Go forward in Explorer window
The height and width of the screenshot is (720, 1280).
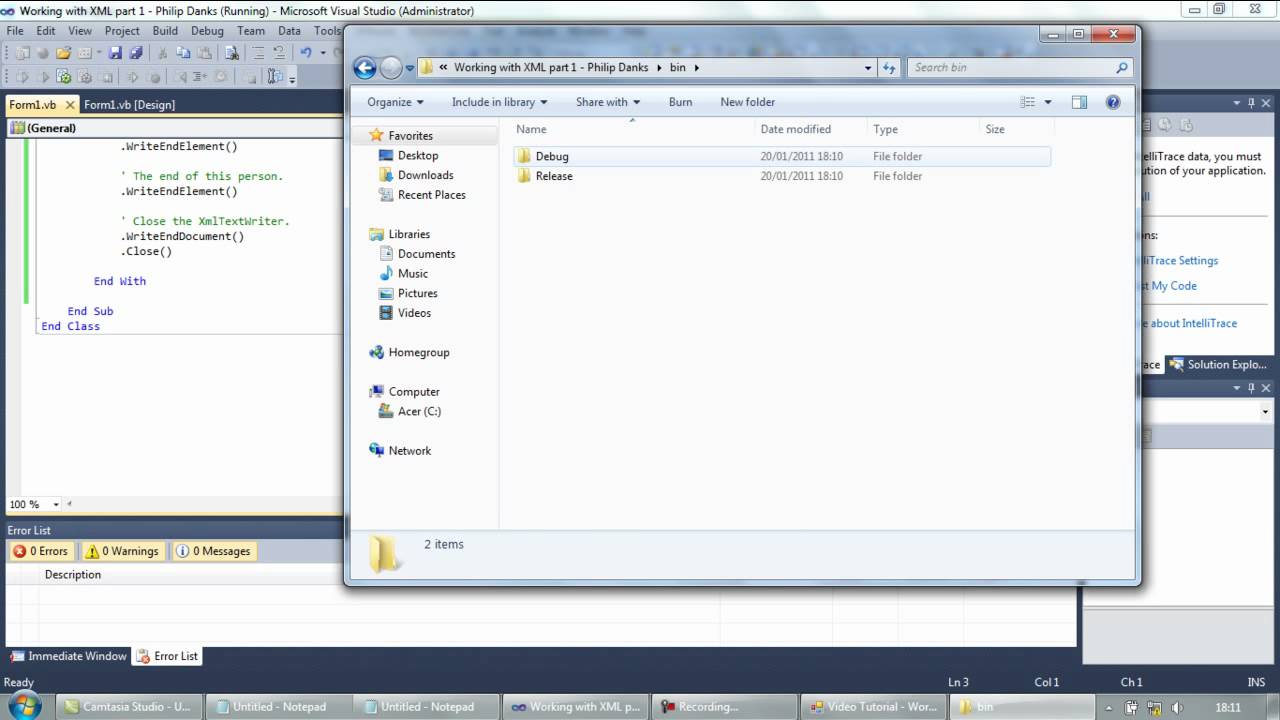pos(391,68)
